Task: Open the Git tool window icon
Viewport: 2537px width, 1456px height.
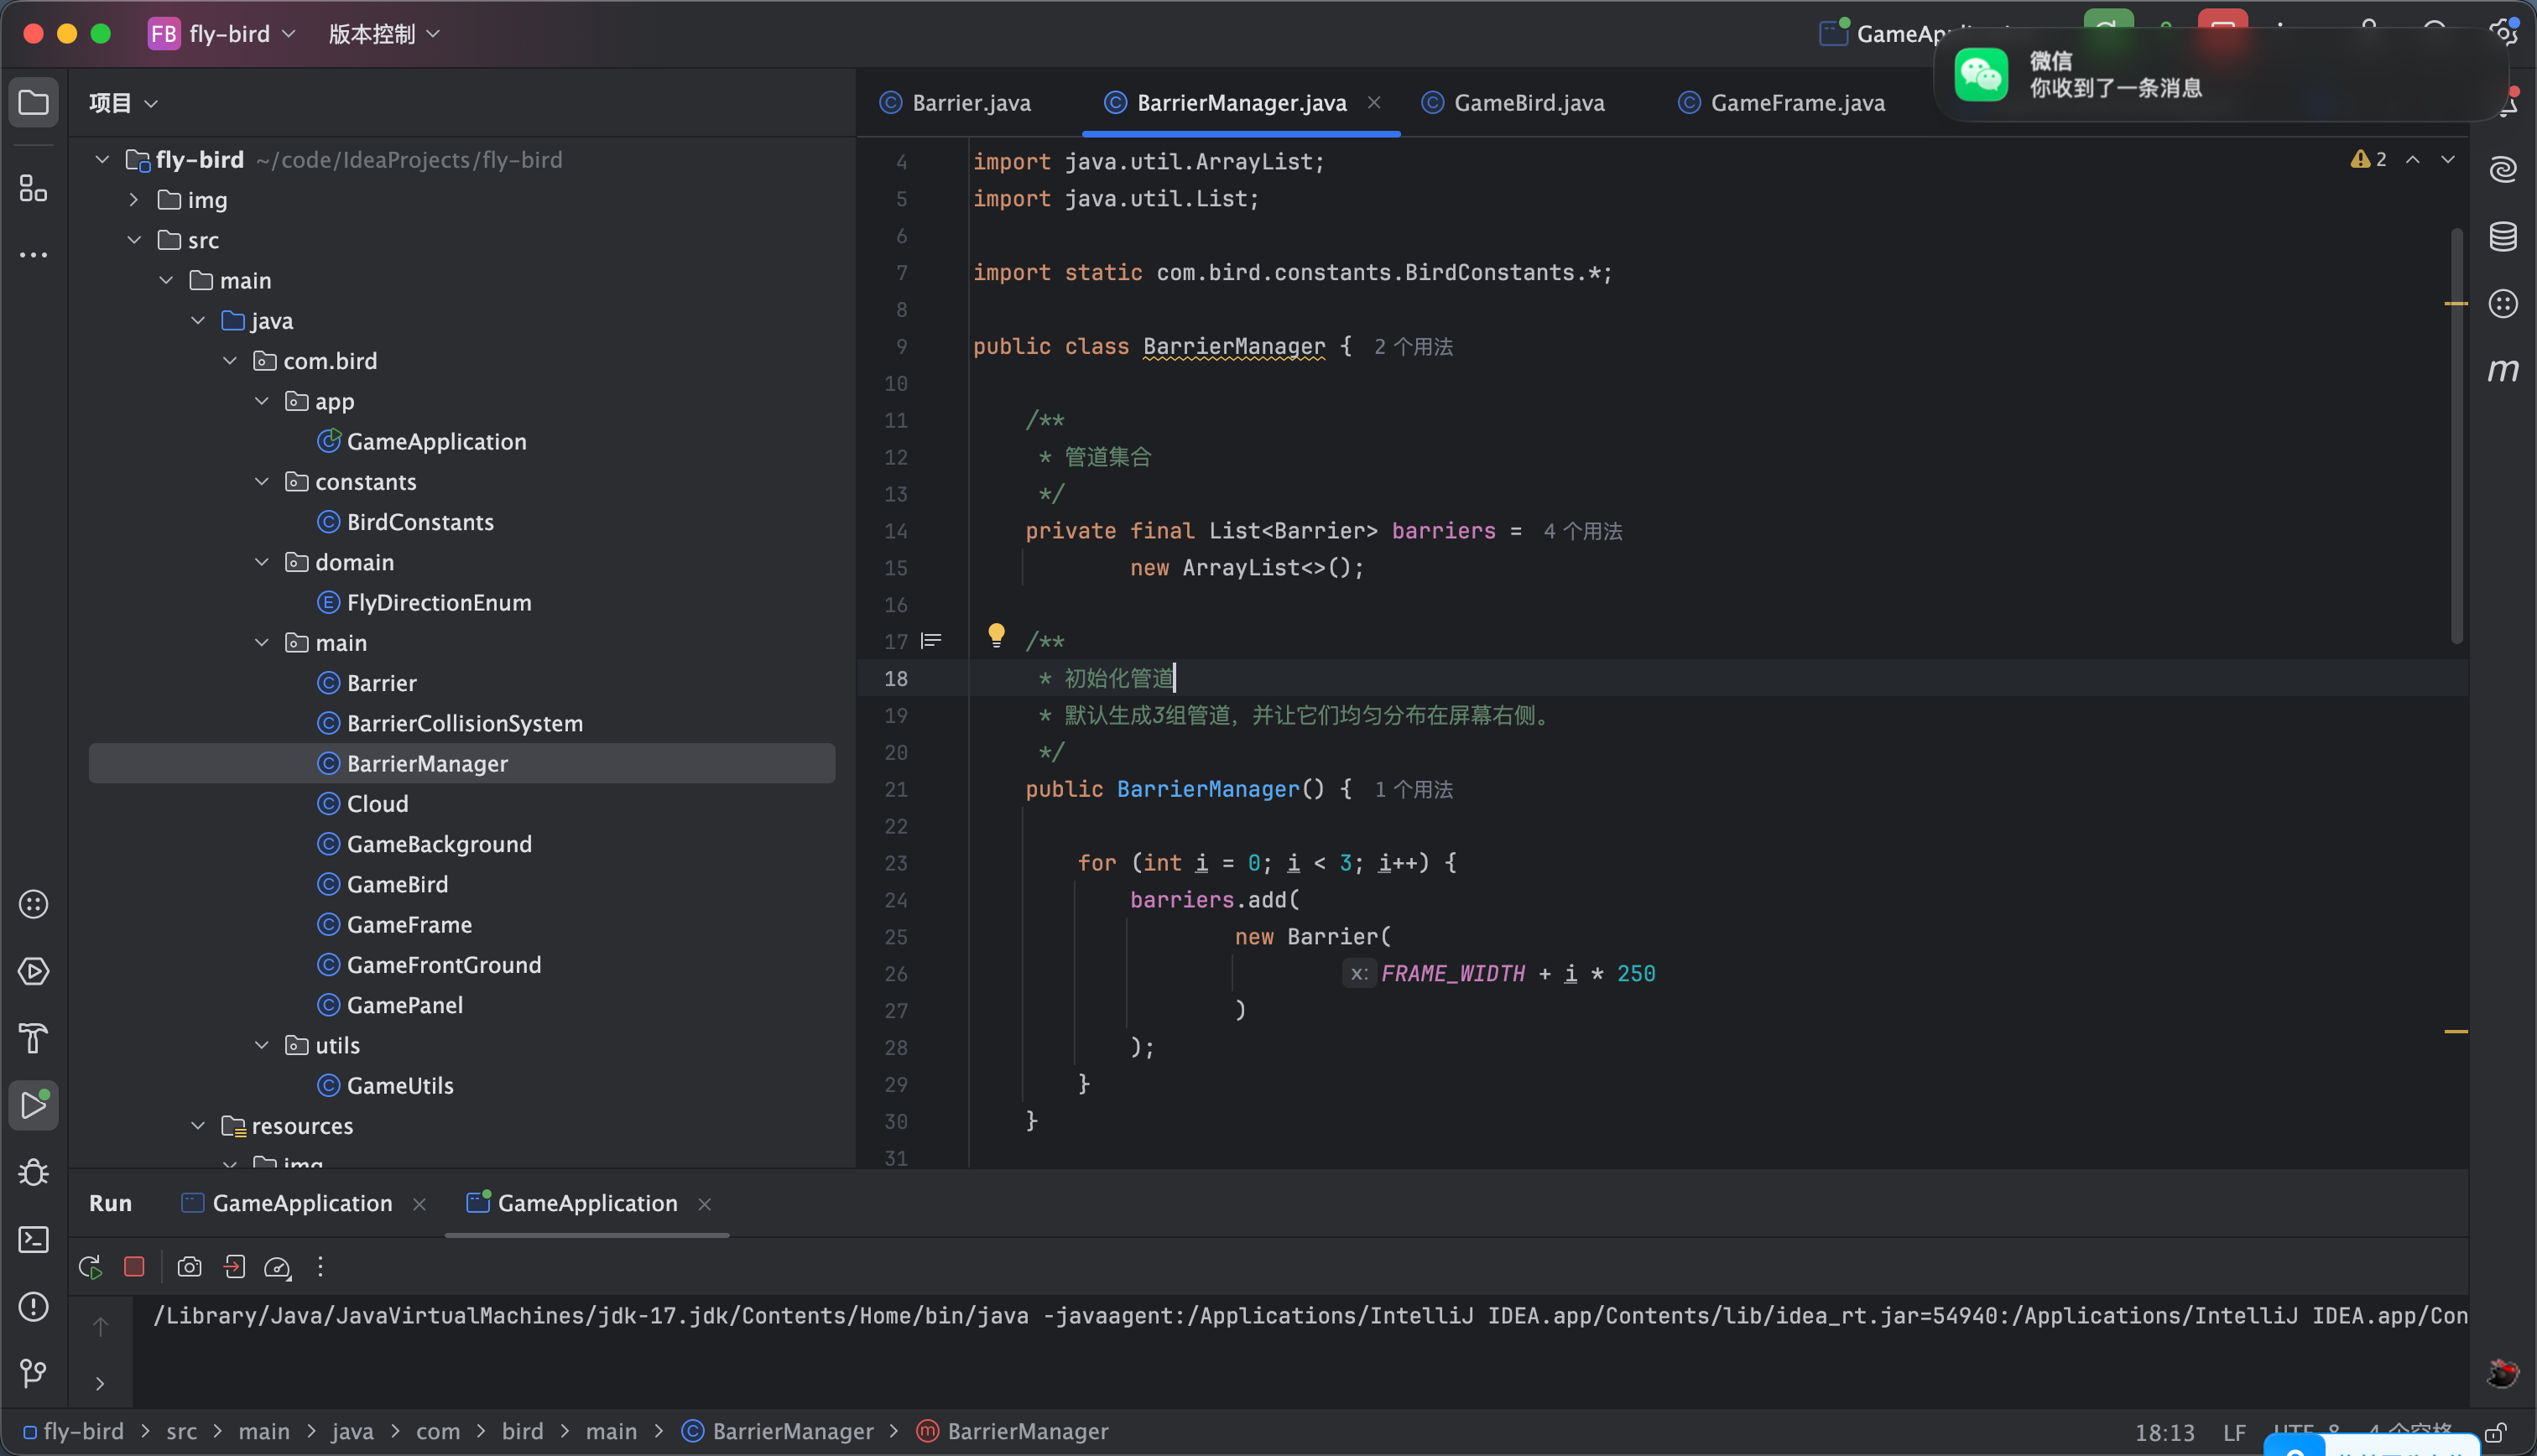Action: (x=33, y=1373)
